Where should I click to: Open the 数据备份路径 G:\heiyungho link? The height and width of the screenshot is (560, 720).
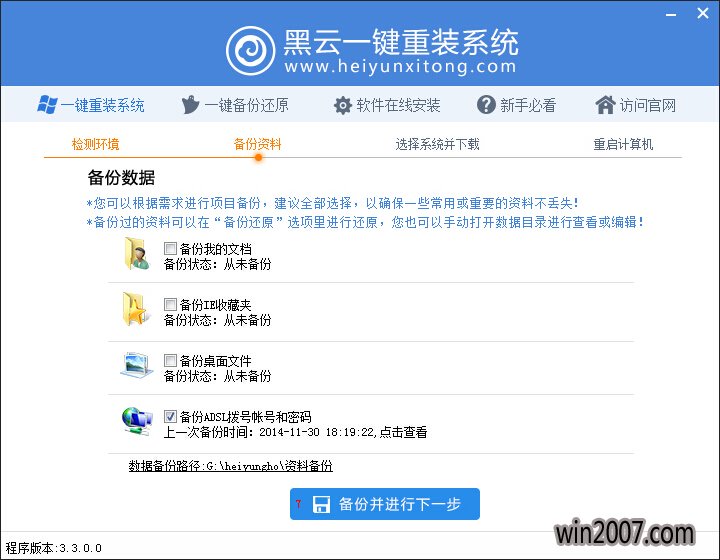(x=231, y=465)
